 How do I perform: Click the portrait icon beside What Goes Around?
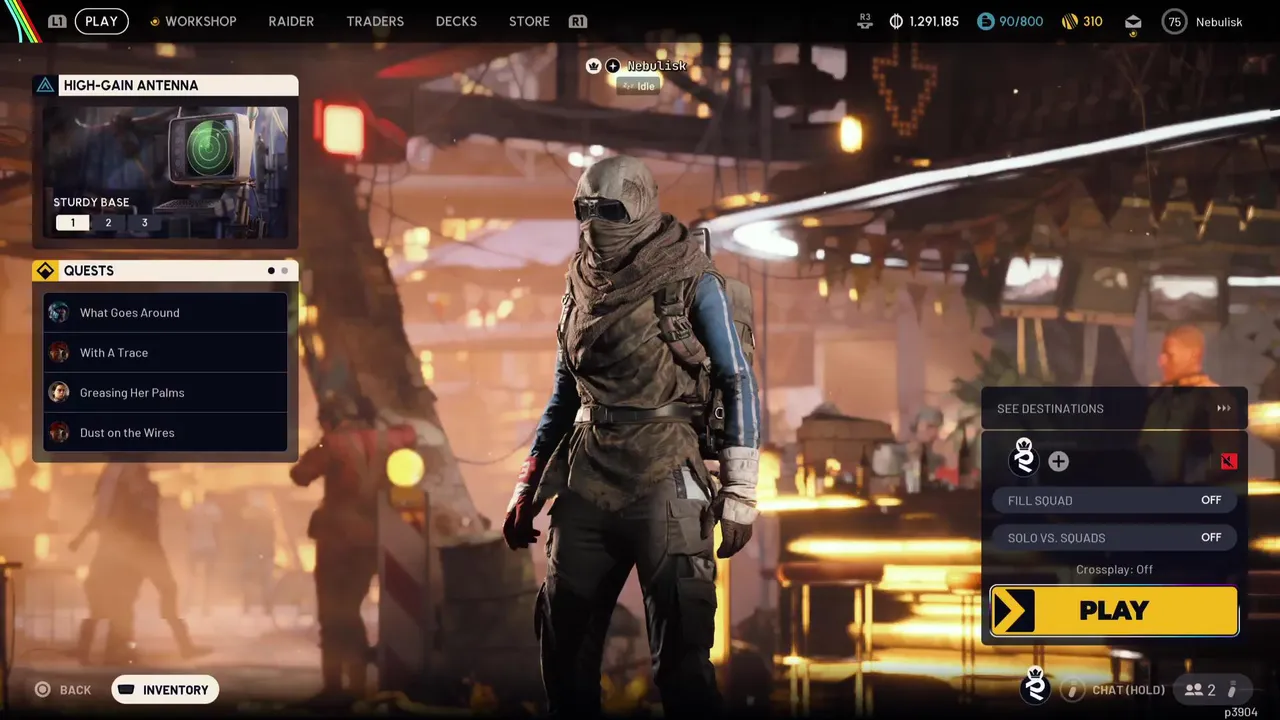click(59, 313)
